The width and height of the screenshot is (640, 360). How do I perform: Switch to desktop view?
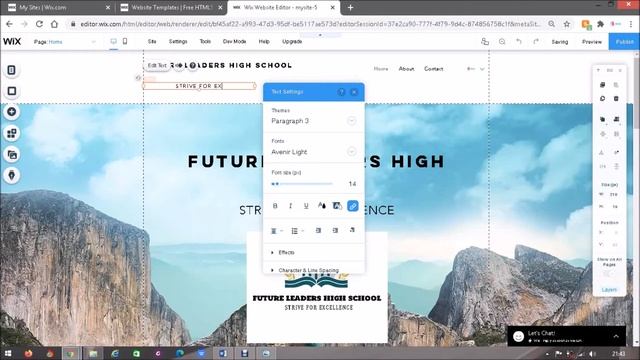pos(113,41)
